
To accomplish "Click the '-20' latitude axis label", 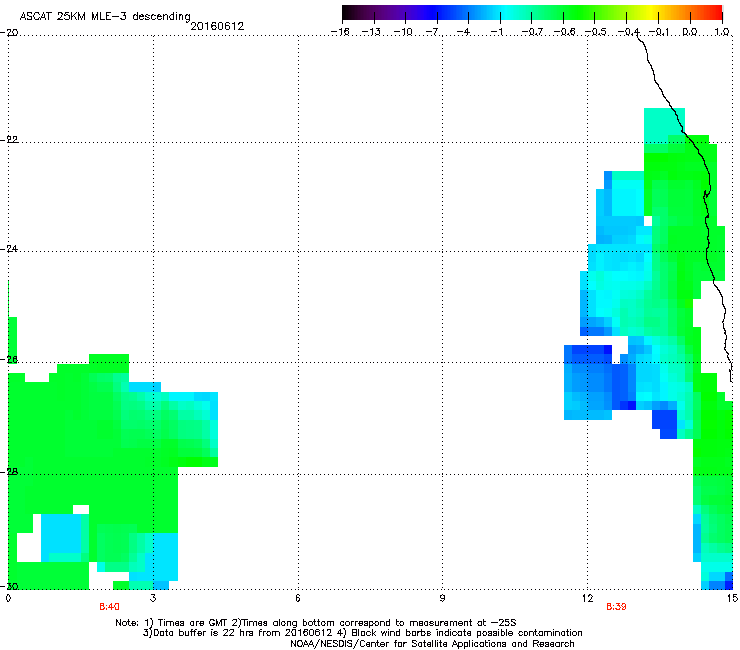I will pyautogui.click(x=9, y=33).
